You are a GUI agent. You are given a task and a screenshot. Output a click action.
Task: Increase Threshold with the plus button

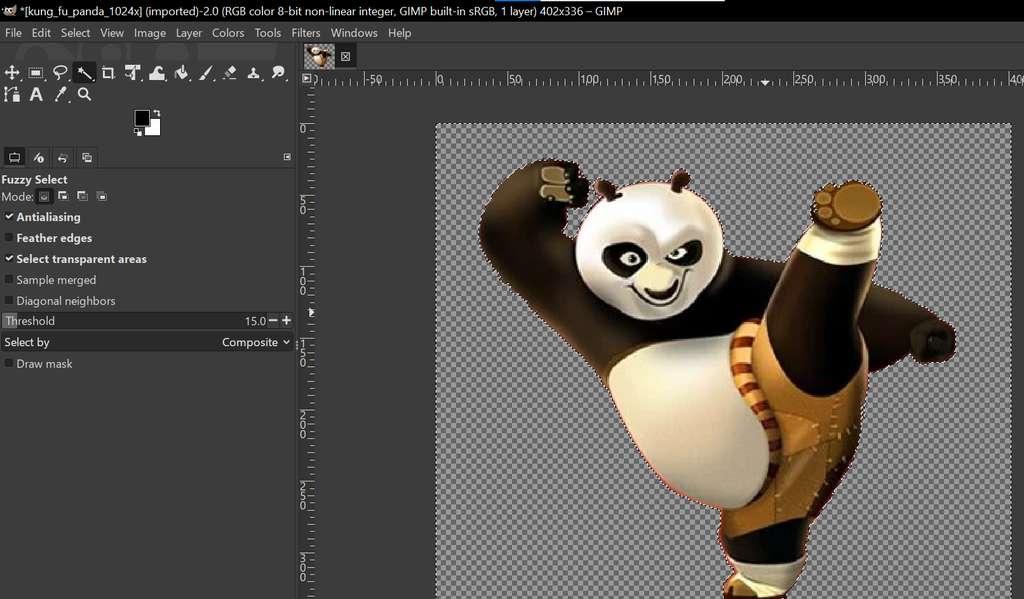click(286, 321)
